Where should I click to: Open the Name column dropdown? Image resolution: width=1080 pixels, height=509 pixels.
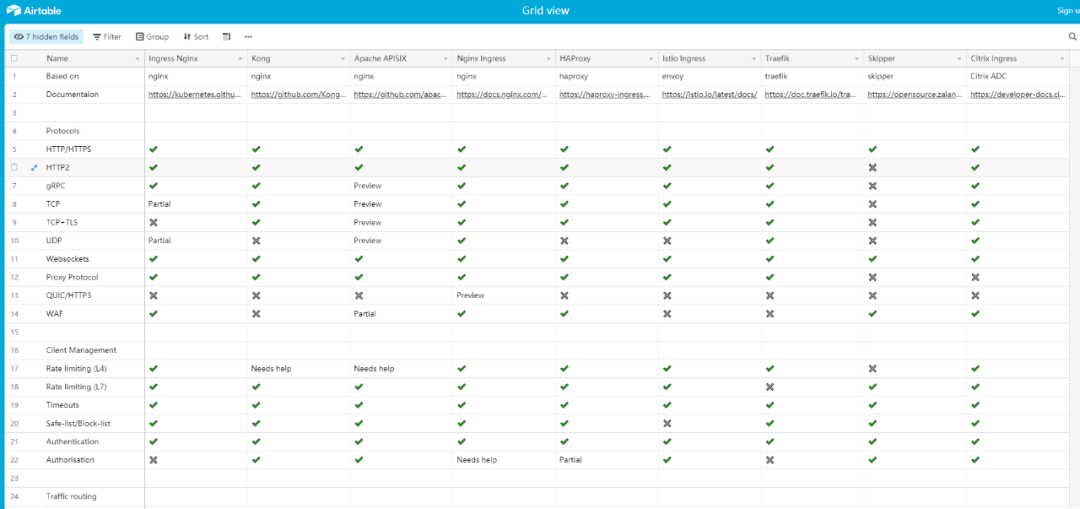pyautogui.click(x=138, y=59)
